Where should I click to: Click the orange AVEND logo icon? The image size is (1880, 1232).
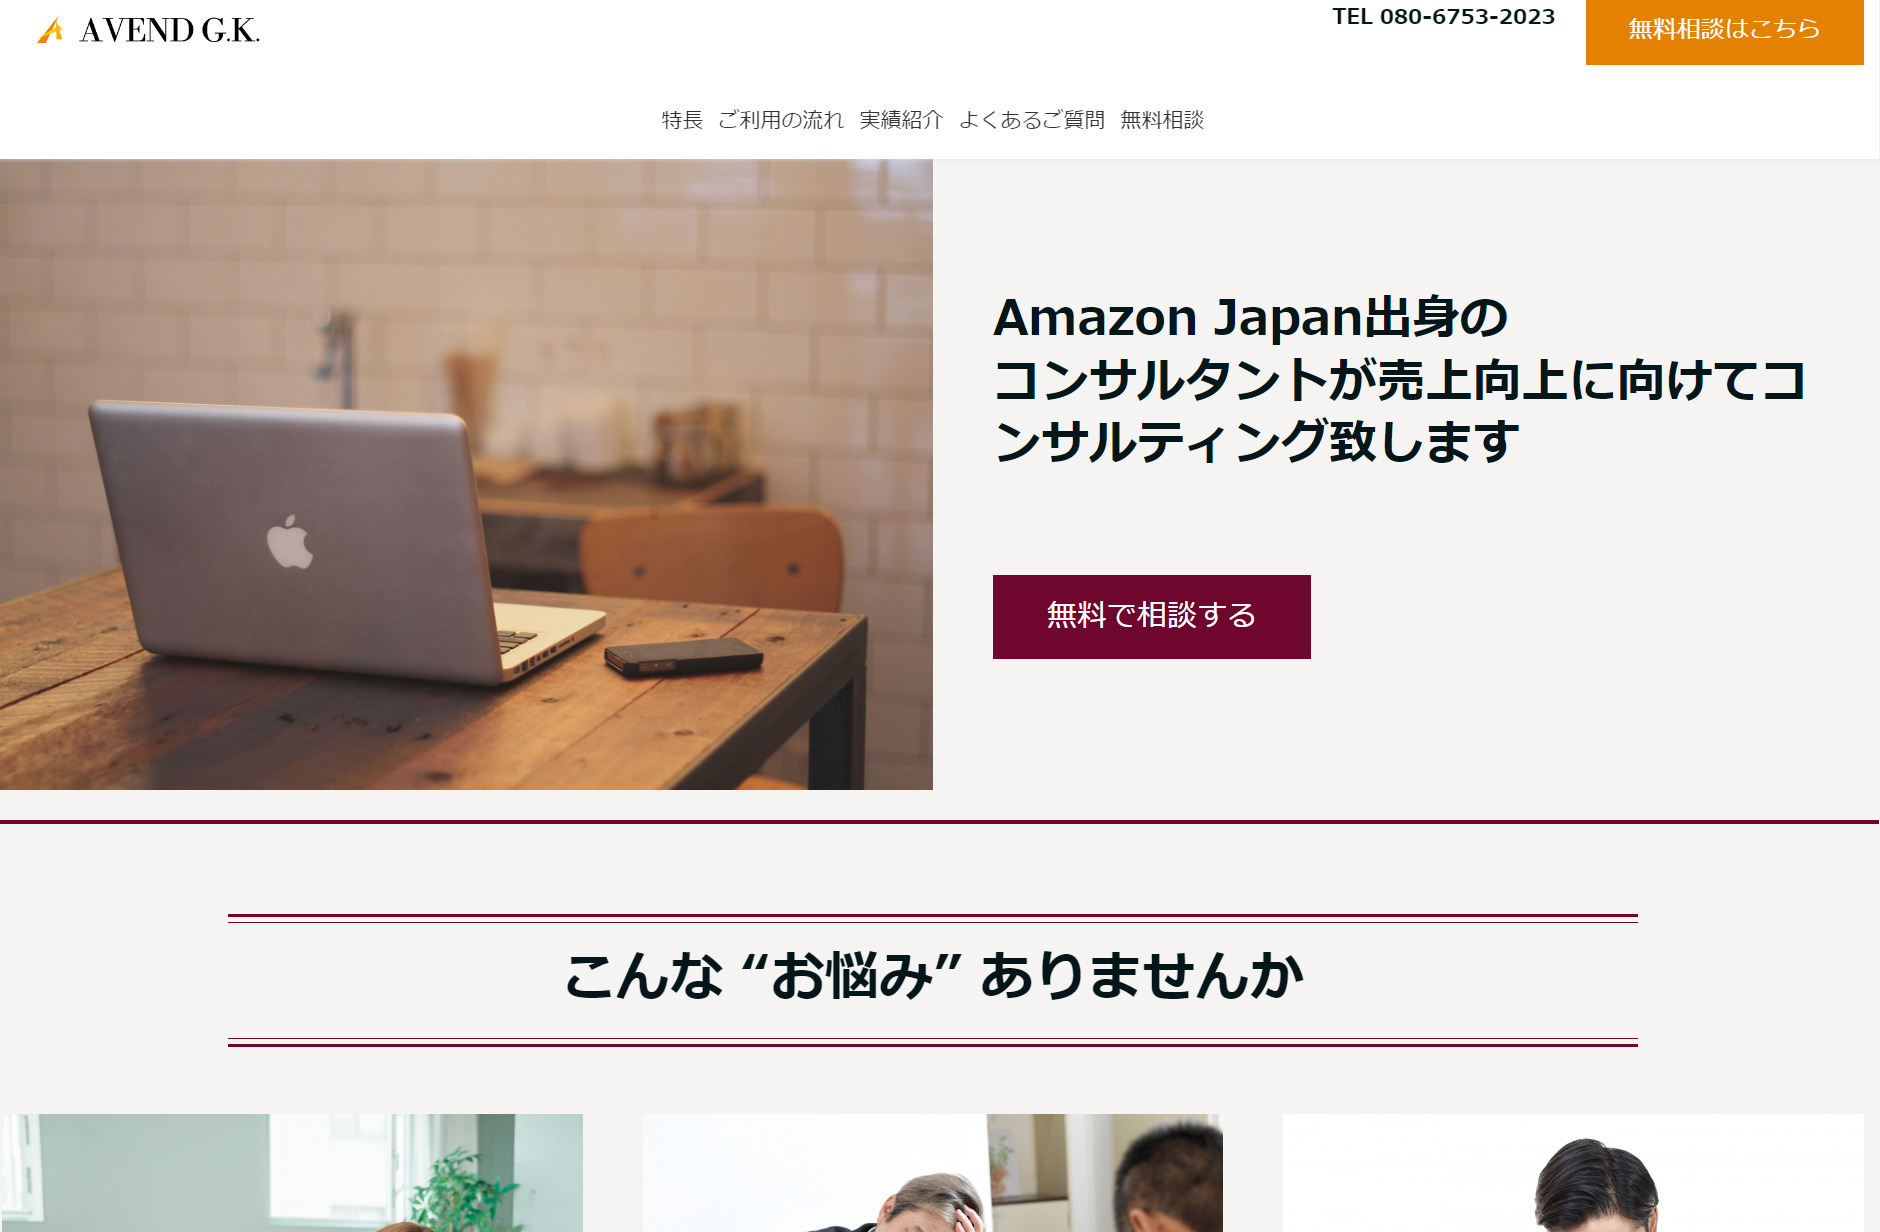click(x=50, y=31)
